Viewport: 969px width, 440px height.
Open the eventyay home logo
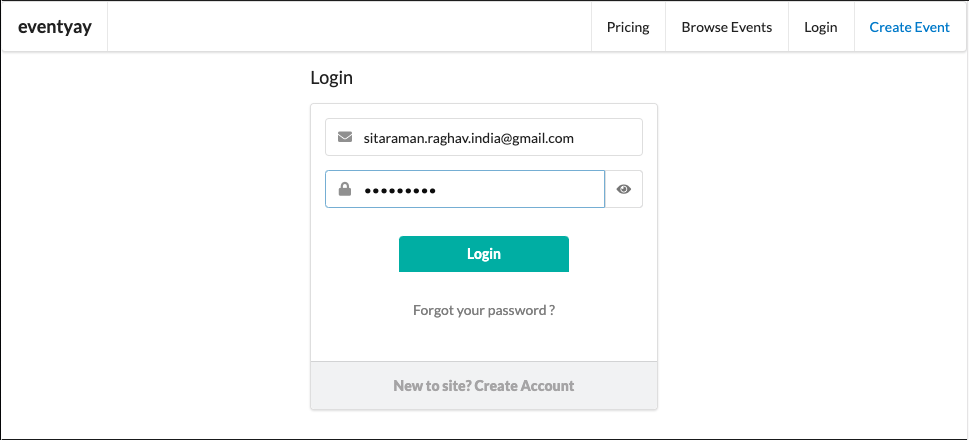pos(55,27)
